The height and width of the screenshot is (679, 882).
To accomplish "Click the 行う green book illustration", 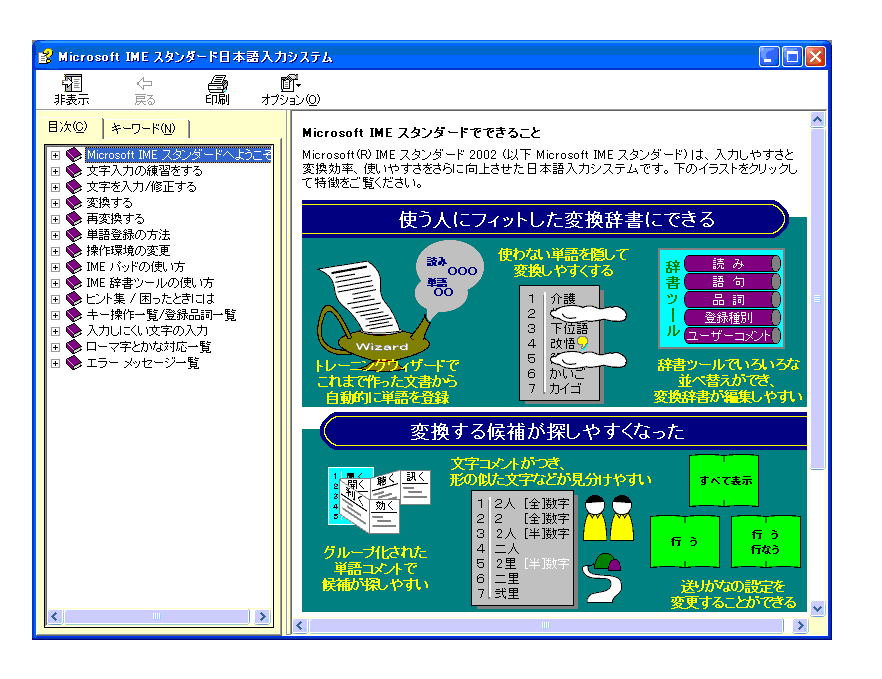I will [685, 542].
